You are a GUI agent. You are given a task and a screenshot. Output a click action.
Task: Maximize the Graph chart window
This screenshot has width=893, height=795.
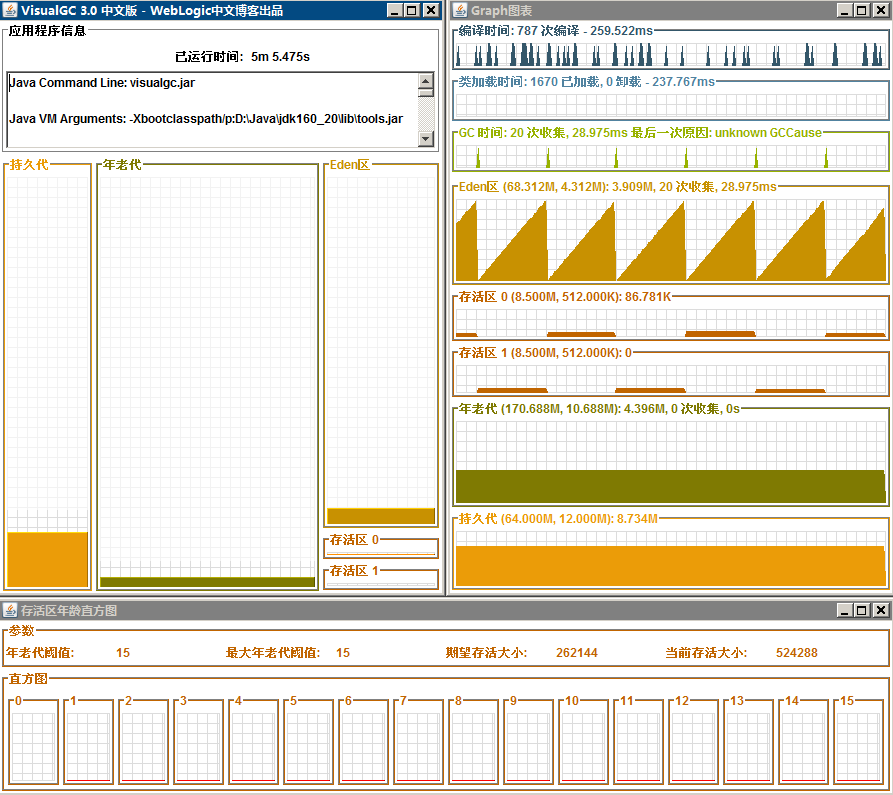pyautogui.click(x=862, y=10)
